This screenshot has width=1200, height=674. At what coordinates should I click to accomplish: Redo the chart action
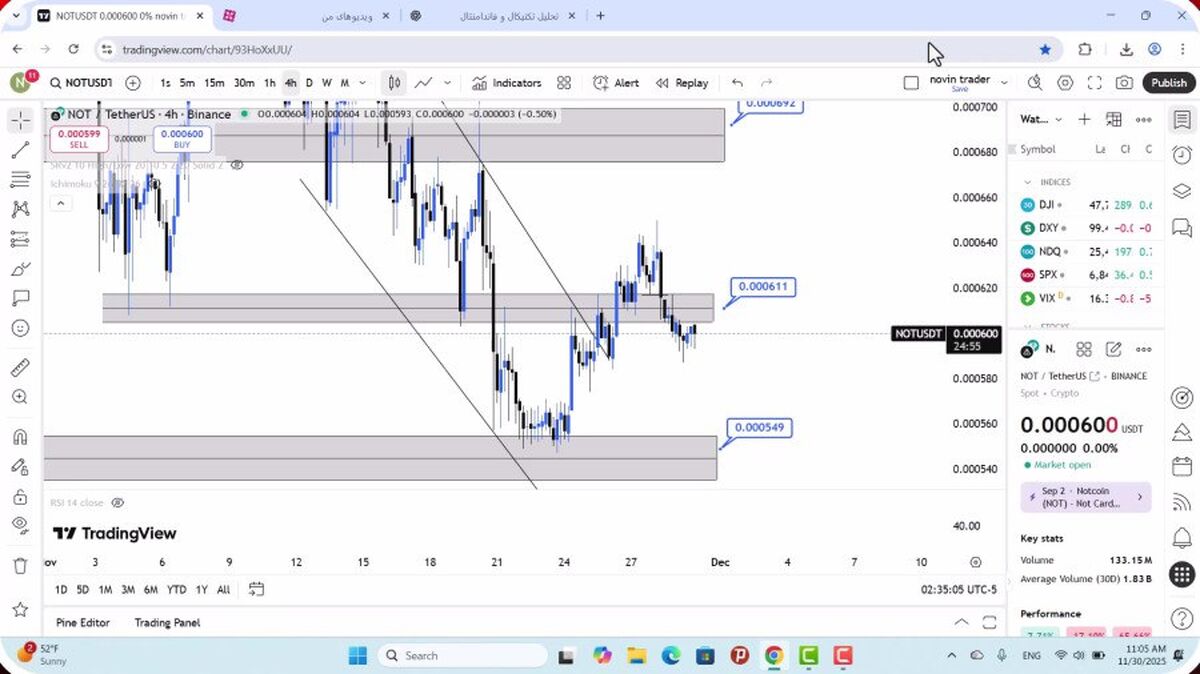(767, 83)
